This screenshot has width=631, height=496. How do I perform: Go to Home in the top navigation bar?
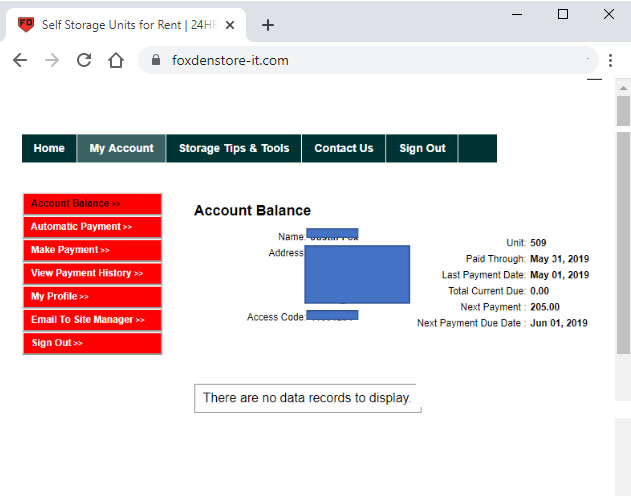click(49, 148)
